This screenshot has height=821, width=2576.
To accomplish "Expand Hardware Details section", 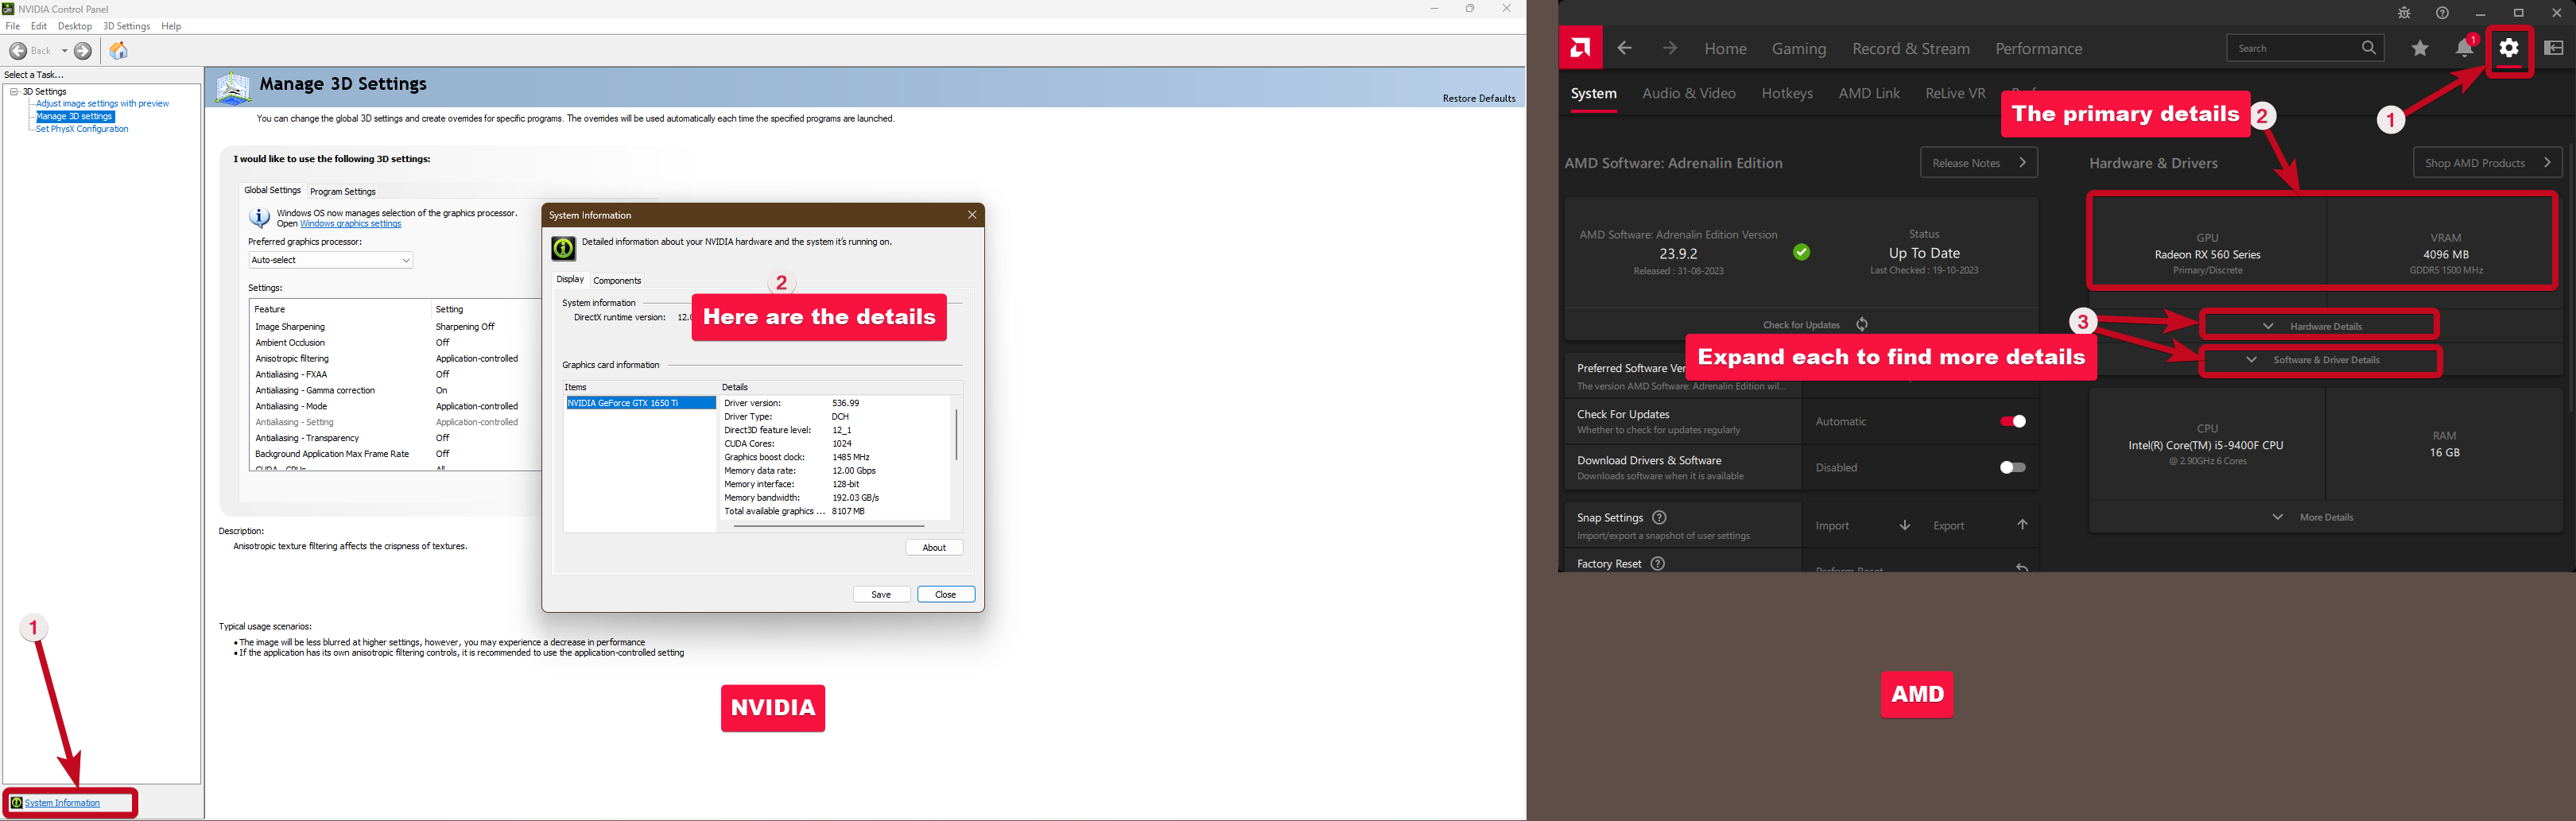I will [2318, 326].
